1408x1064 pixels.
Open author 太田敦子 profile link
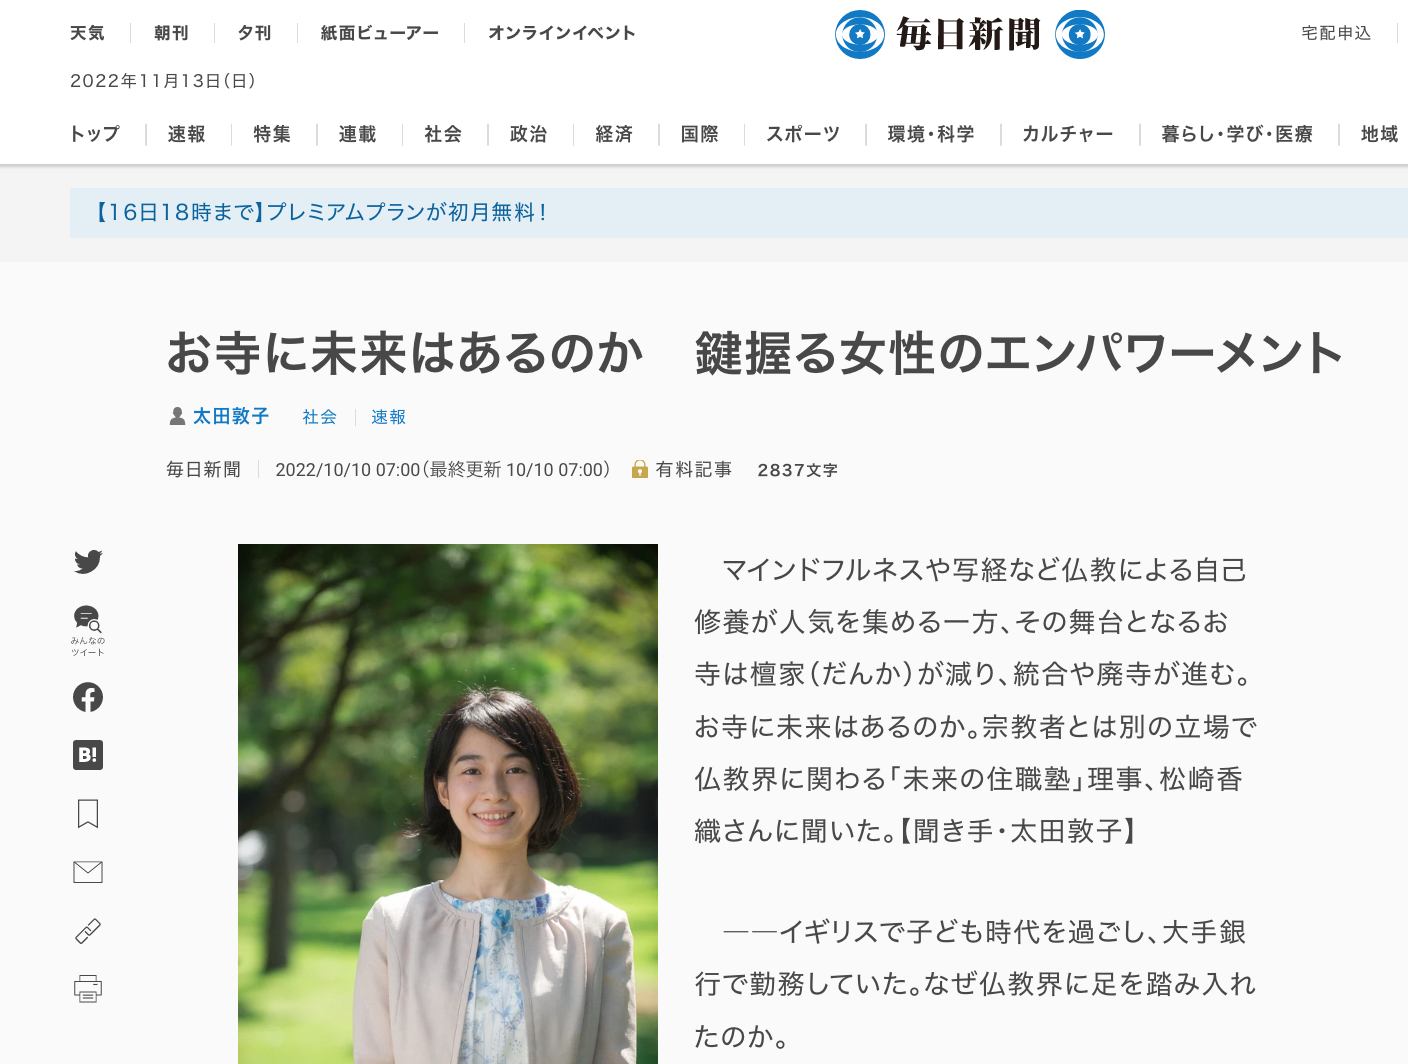231,416
